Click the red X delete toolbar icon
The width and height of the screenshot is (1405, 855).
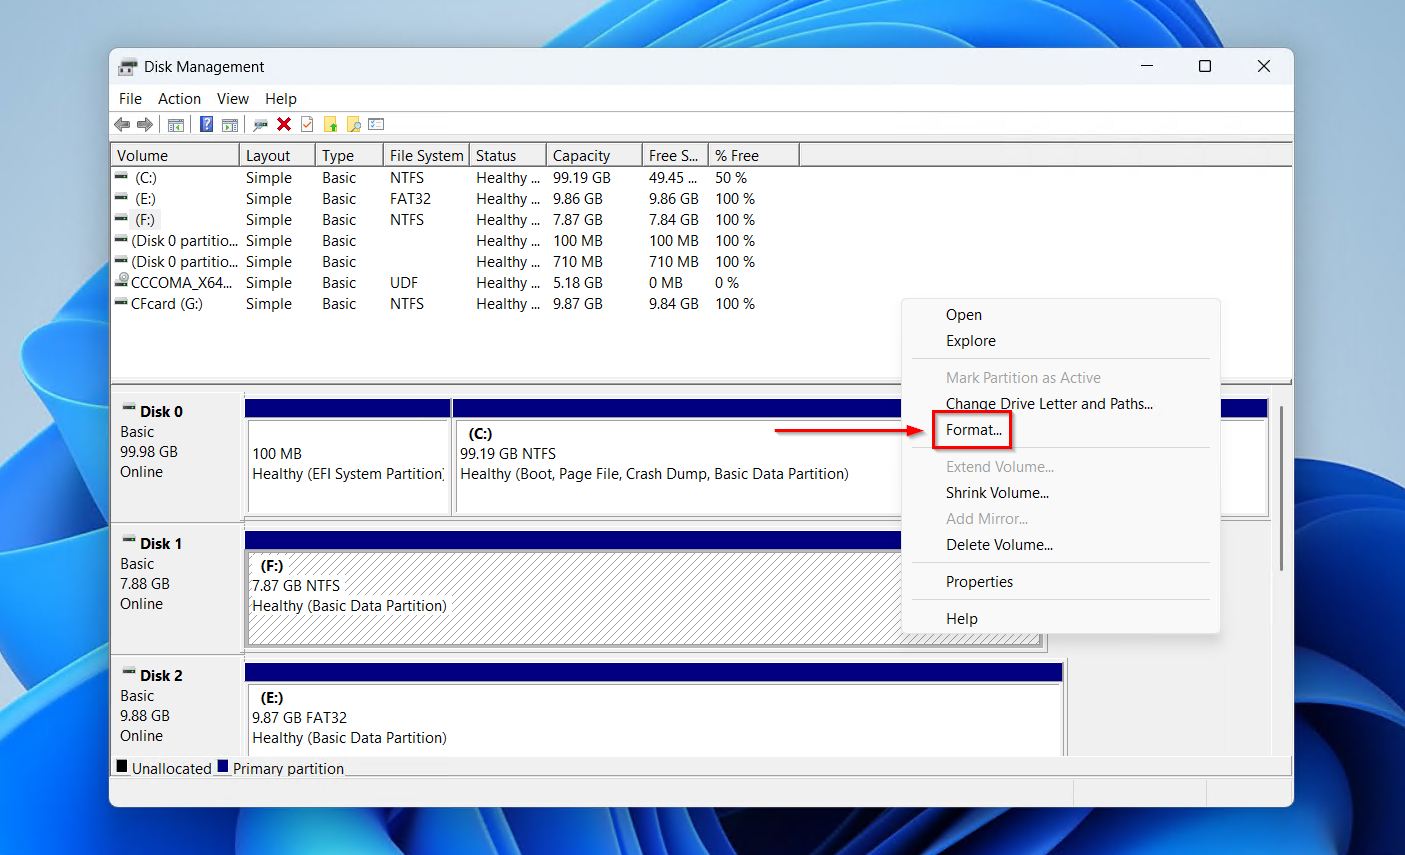click(283, 123)
